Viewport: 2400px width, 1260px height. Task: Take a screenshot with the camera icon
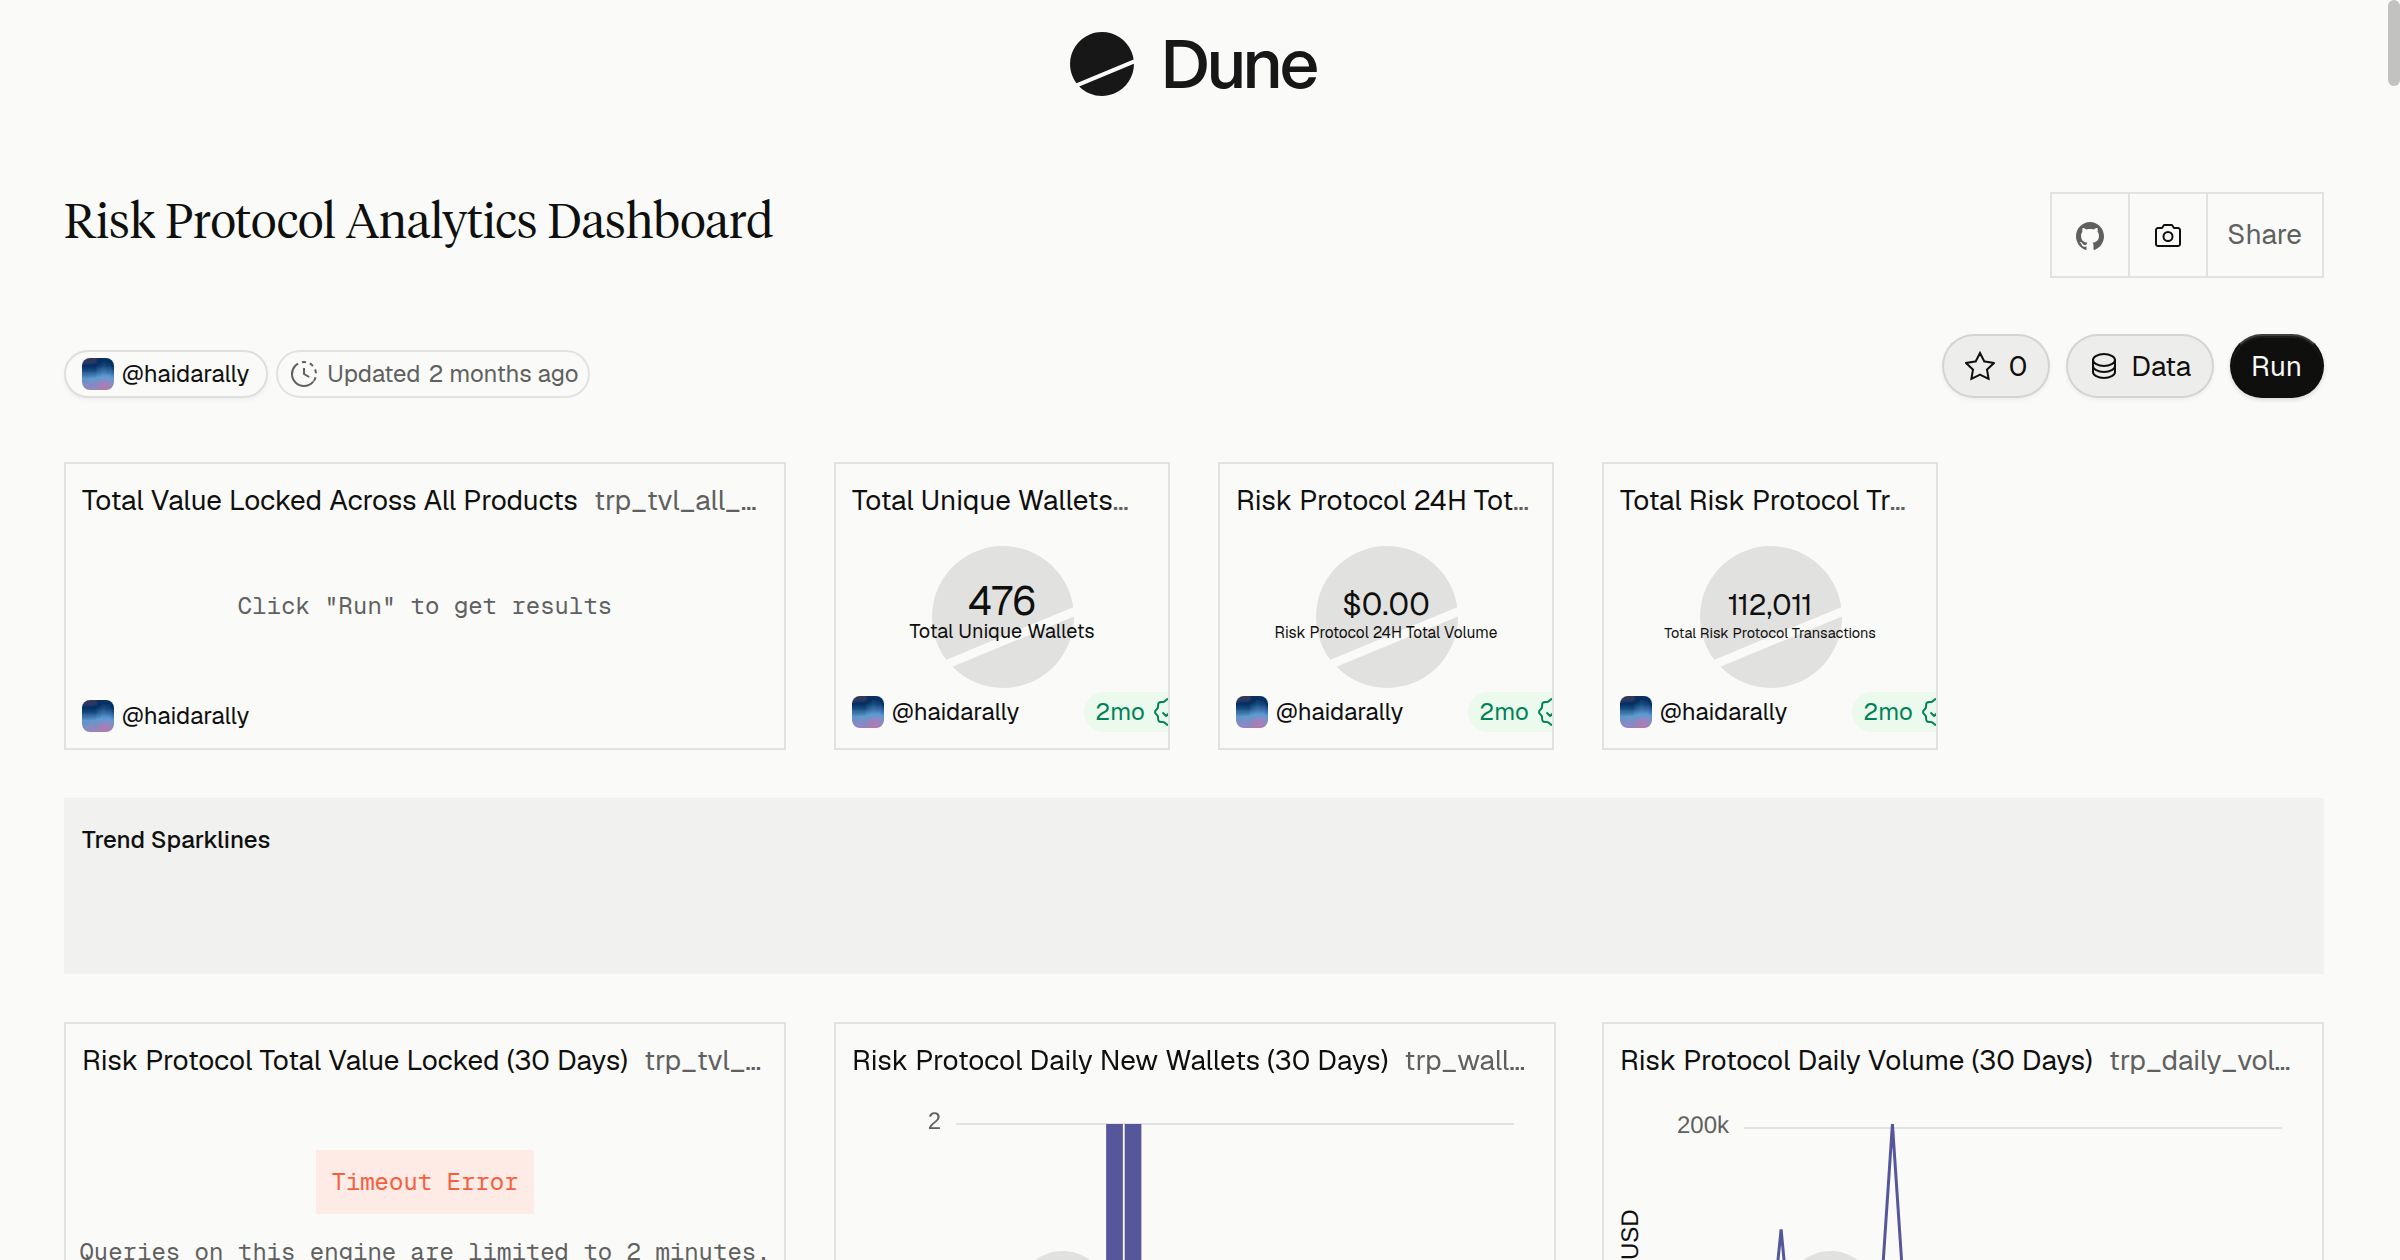click(2167, 235)
